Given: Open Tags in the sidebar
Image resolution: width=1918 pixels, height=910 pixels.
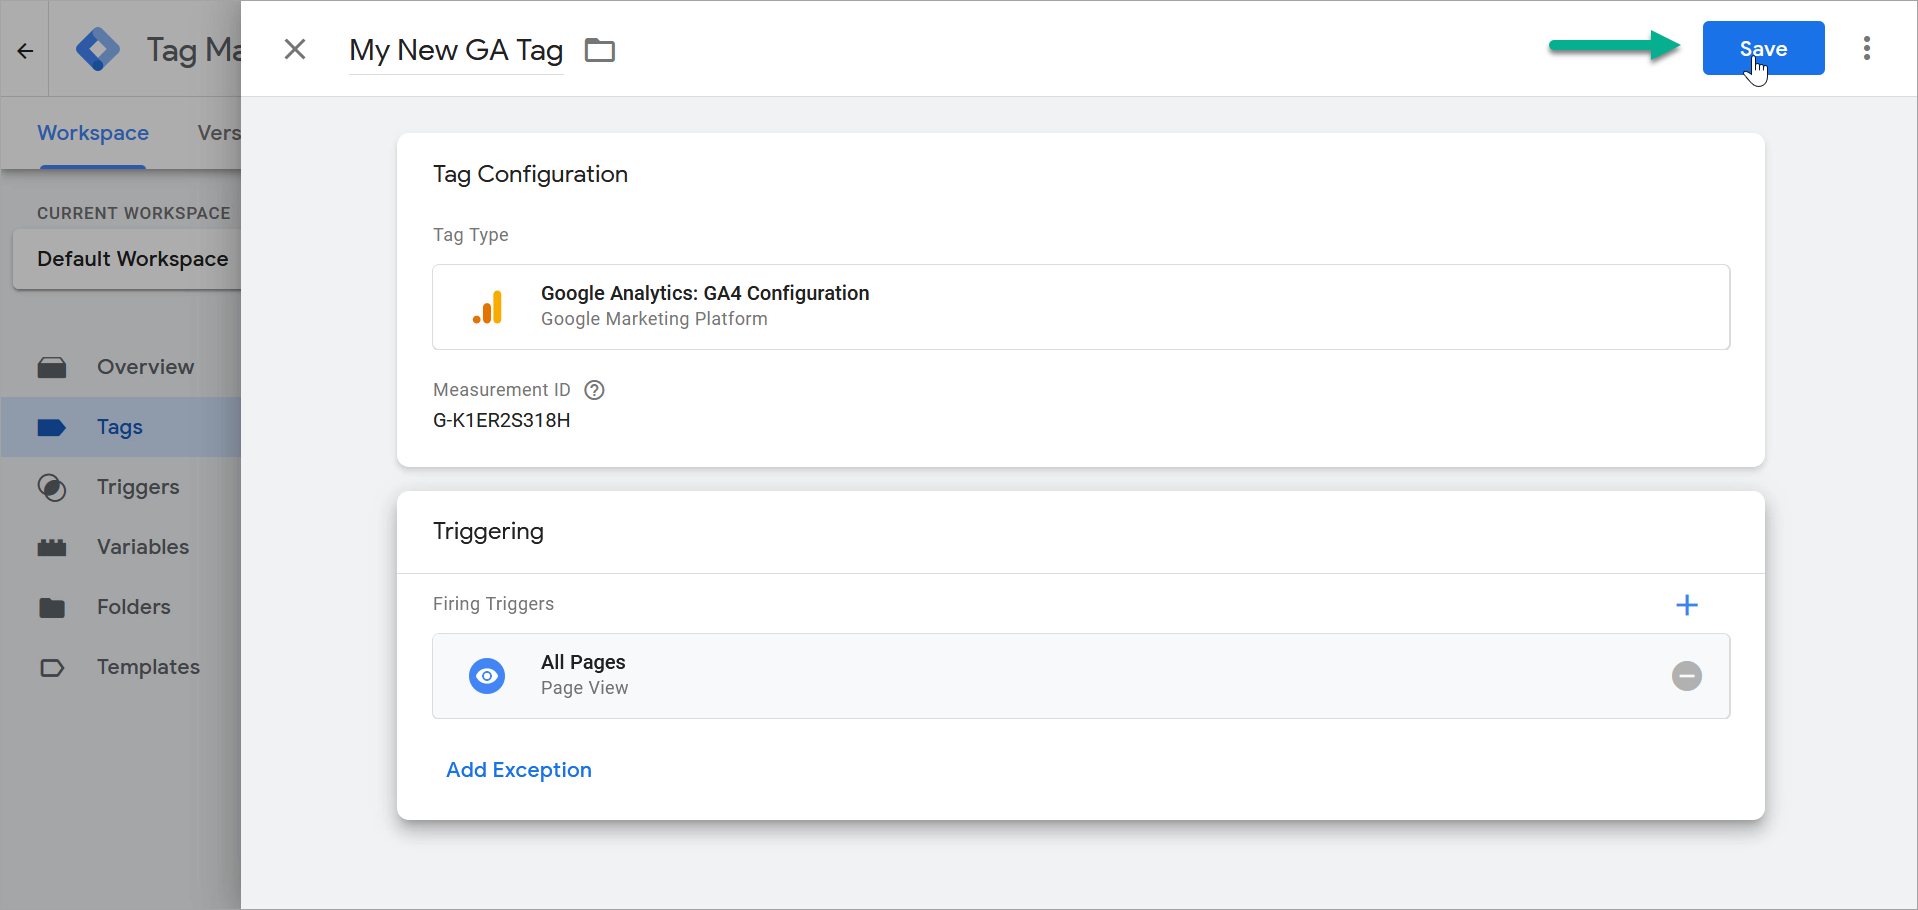Looking at the screenshot, I should click(x=121, y=427).
